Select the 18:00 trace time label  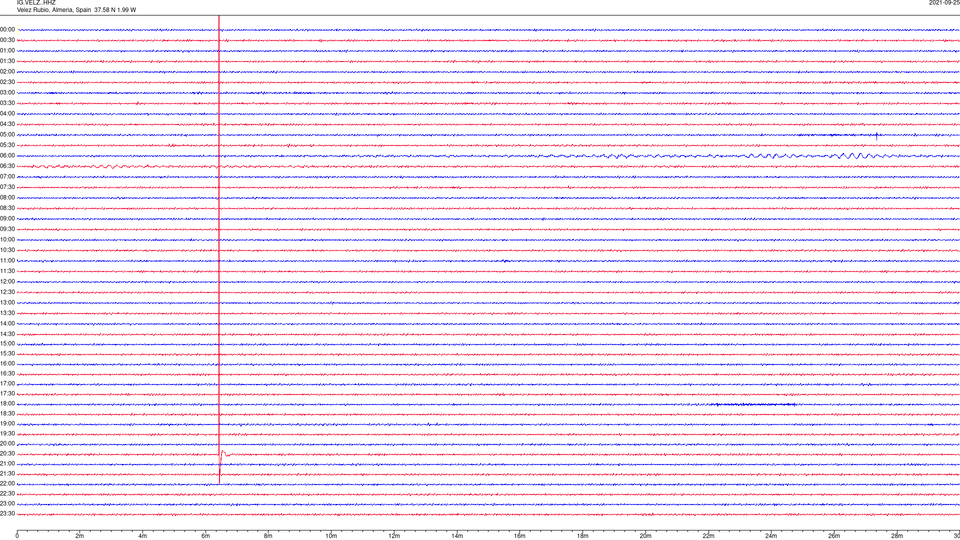coord(7,404)
